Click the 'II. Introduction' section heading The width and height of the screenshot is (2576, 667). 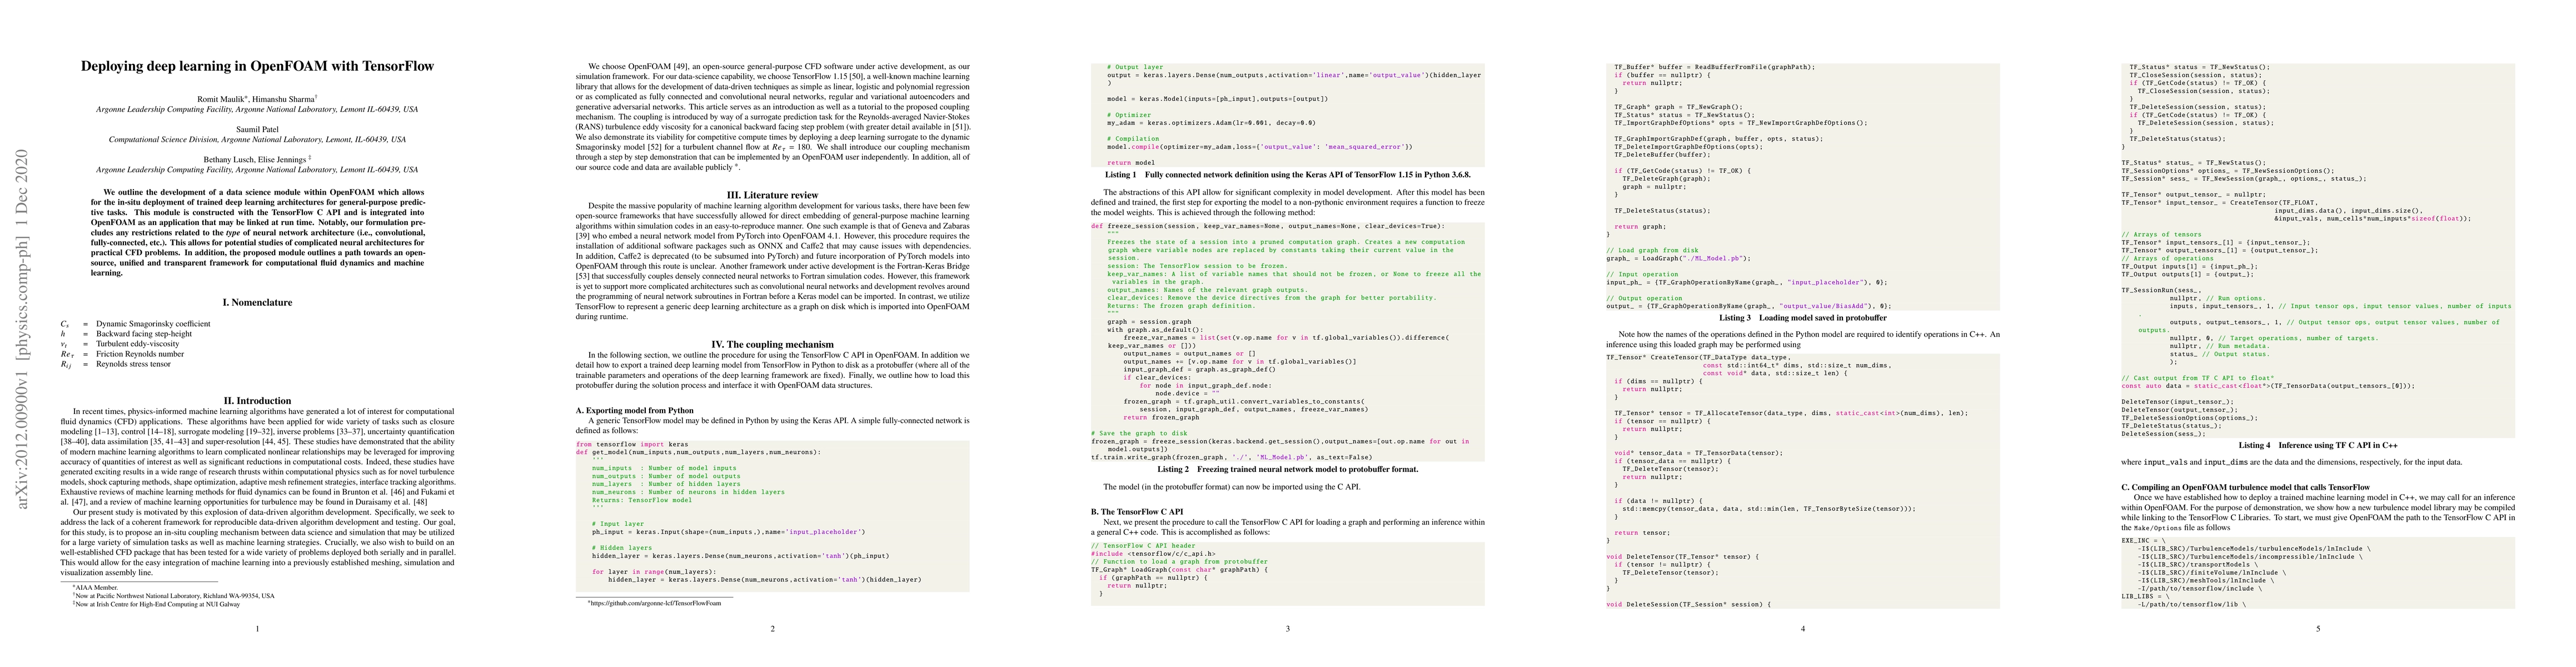tap(257, 400)
